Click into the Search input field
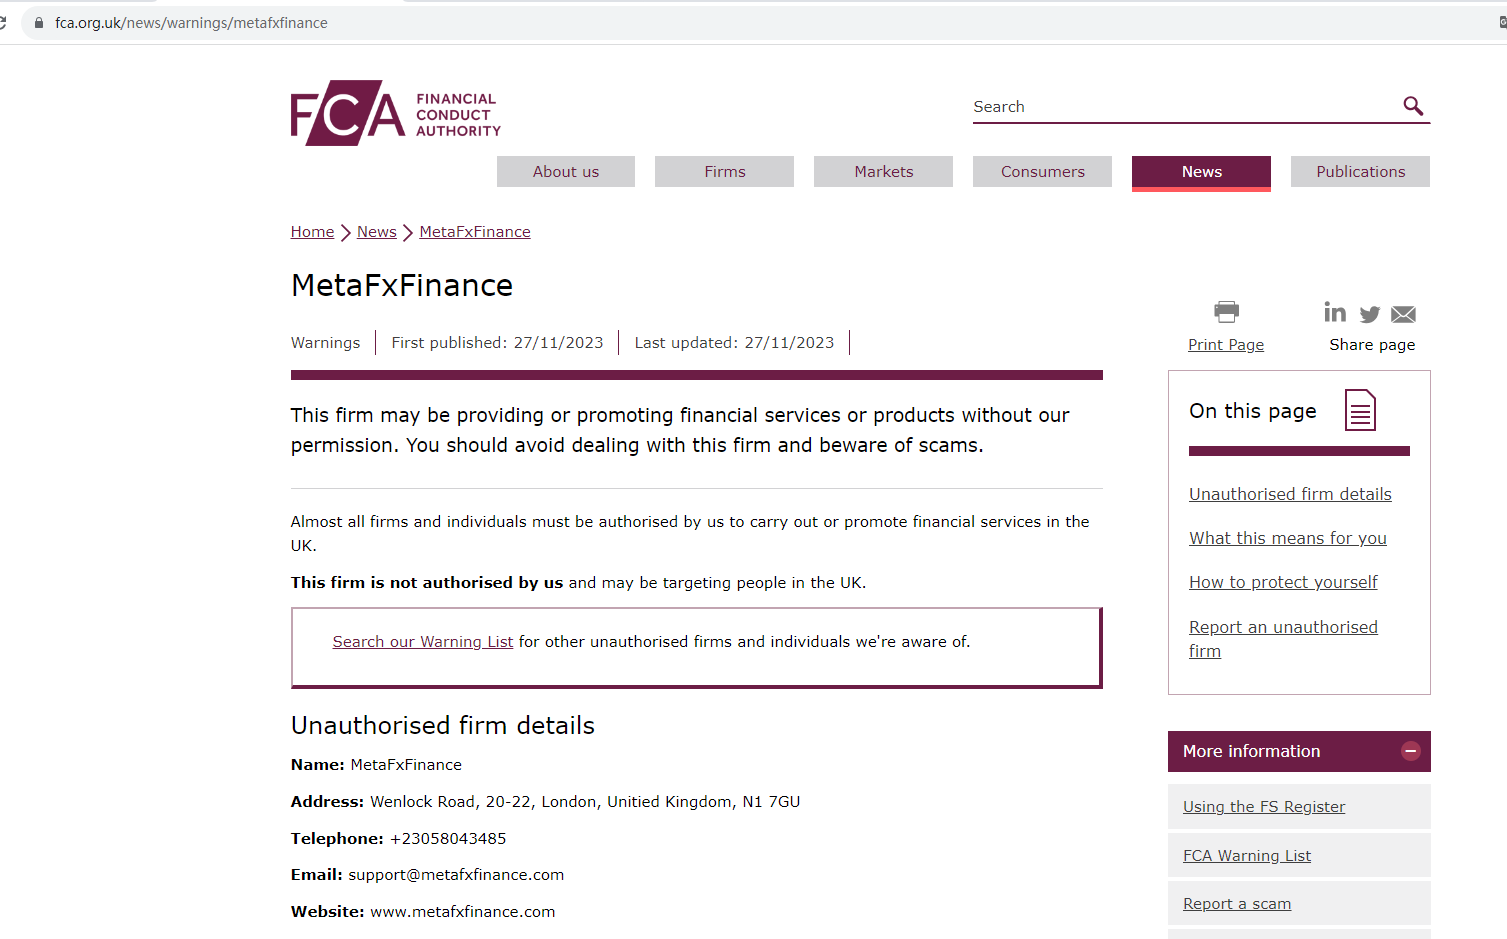The height and width of the screenshot is (939, 1507). (x=1180, y=107)
